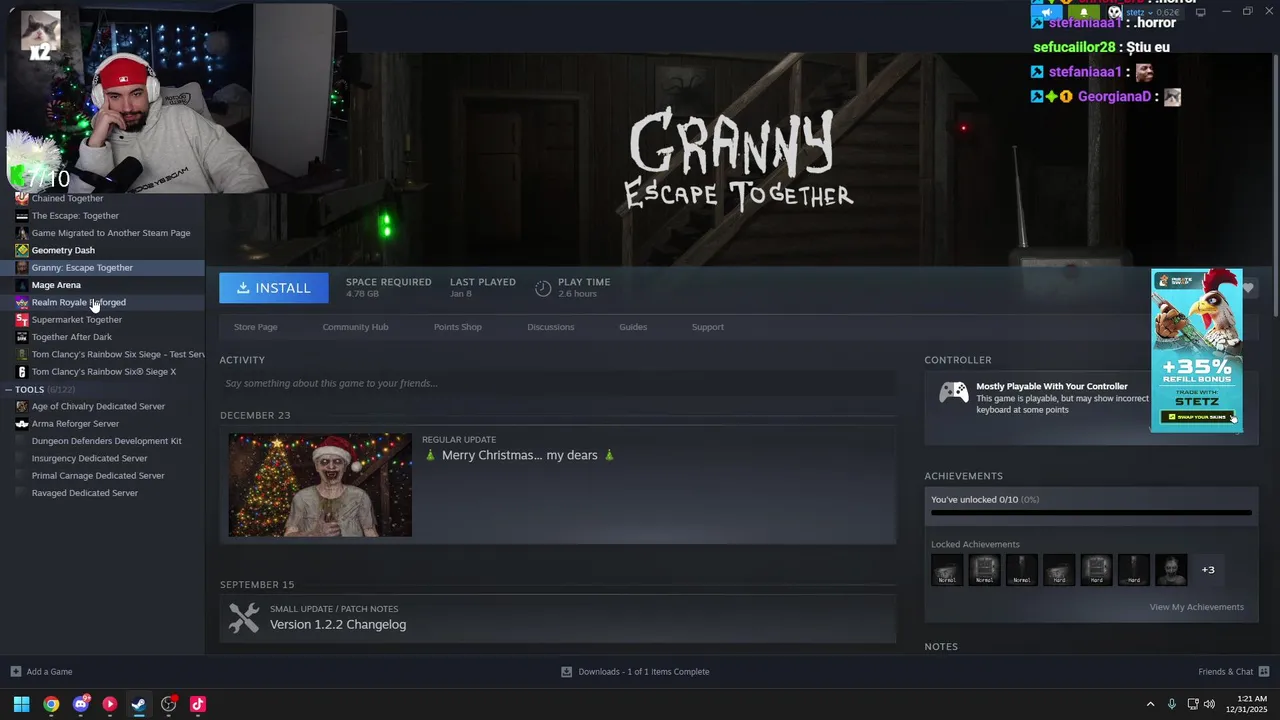This screenshot has height=720, width=1280.
Task: Collapse the TOOLS category
Action: click(x=9, y=390)
